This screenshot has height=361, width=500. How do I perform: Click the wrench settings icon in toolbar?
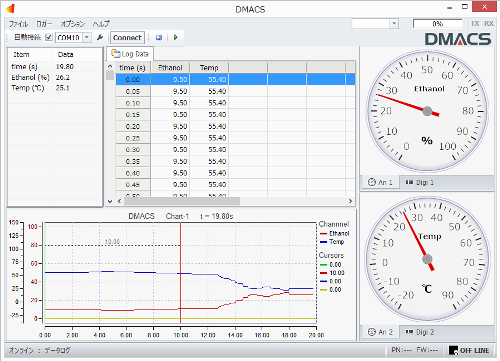point(100,37)
